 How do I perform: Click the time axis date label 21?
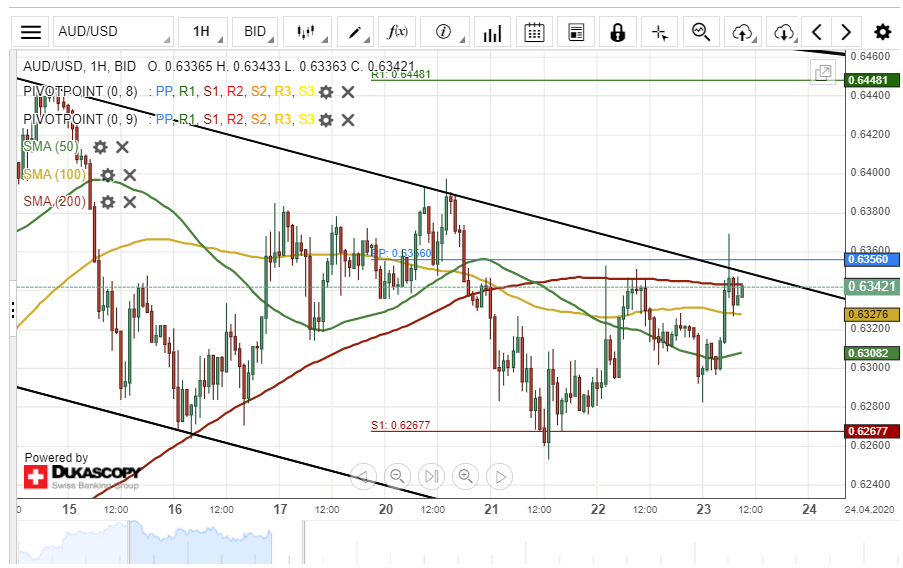[491, 509]
